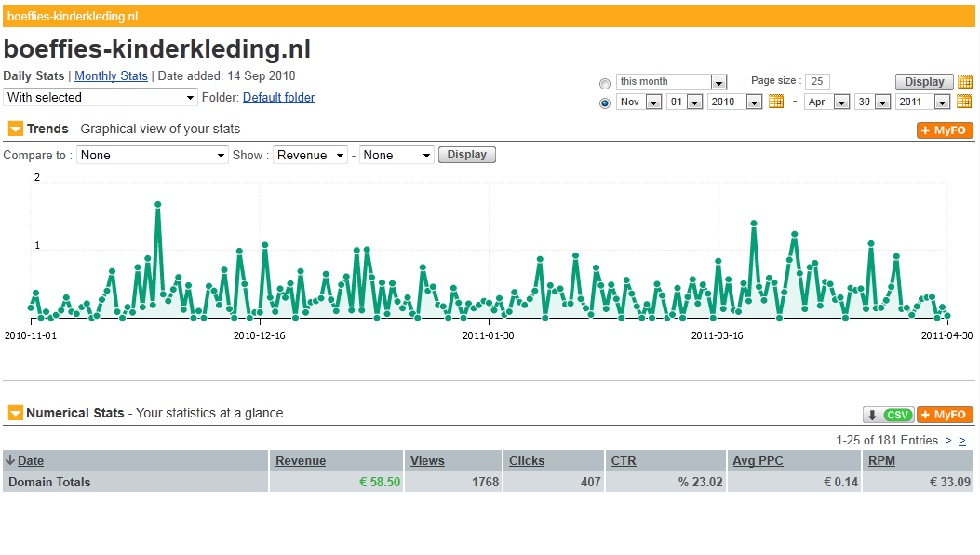Viewport: 980px width, 555px height.
Task: Click the boeffies-kinderkleding.nl page heading
Action: click(157, 49)
